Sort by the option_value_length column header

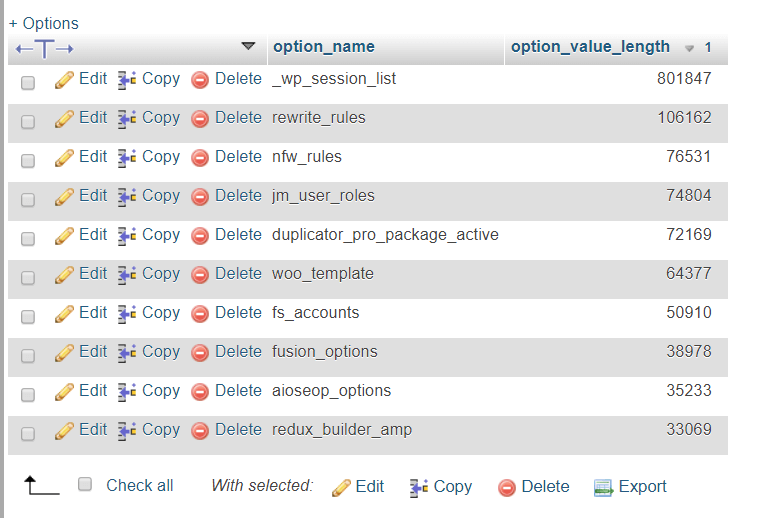(590, 46)
